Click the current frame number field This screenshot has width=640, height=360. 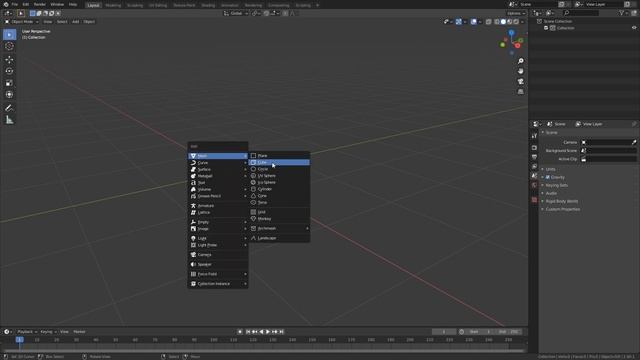(444, 332)
